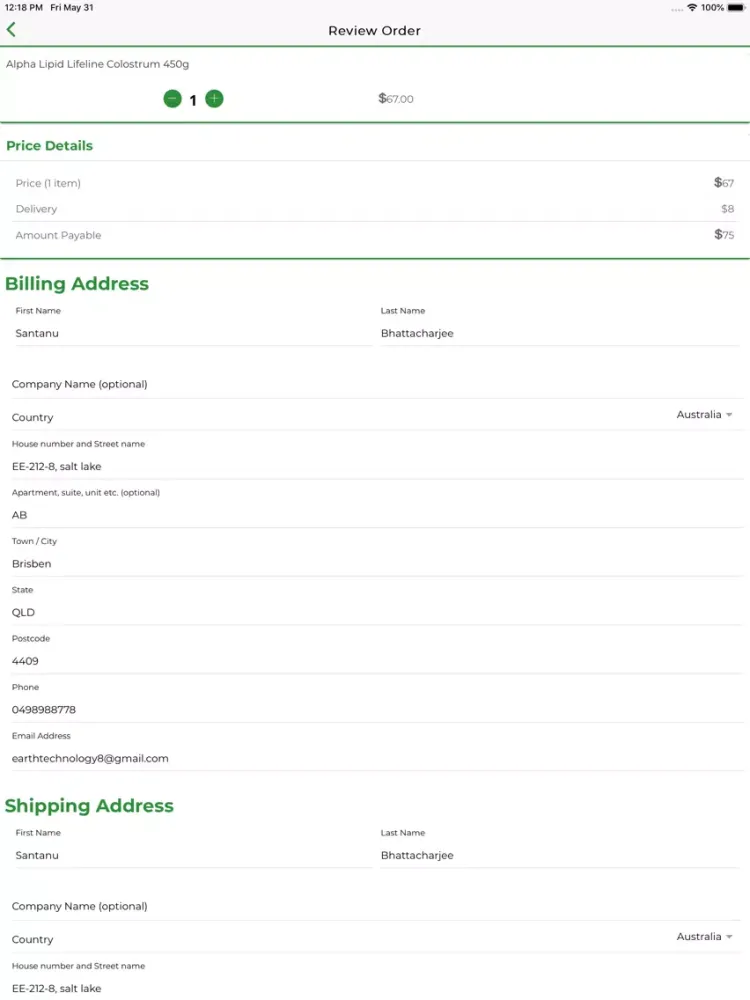Edit the Town / City field Brisben
Viewport: 750px width, 1000px height.
(x=375, y=564)
